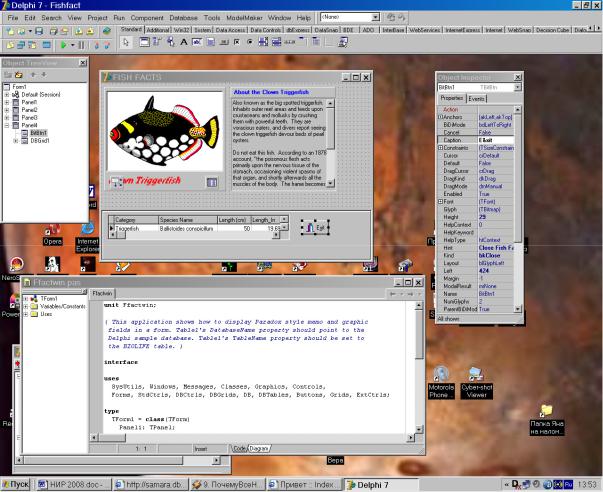Viewport: 603px width, 492px height.
Task: Click the View Unit toolbar icon
Action: (x=10, y=45)
